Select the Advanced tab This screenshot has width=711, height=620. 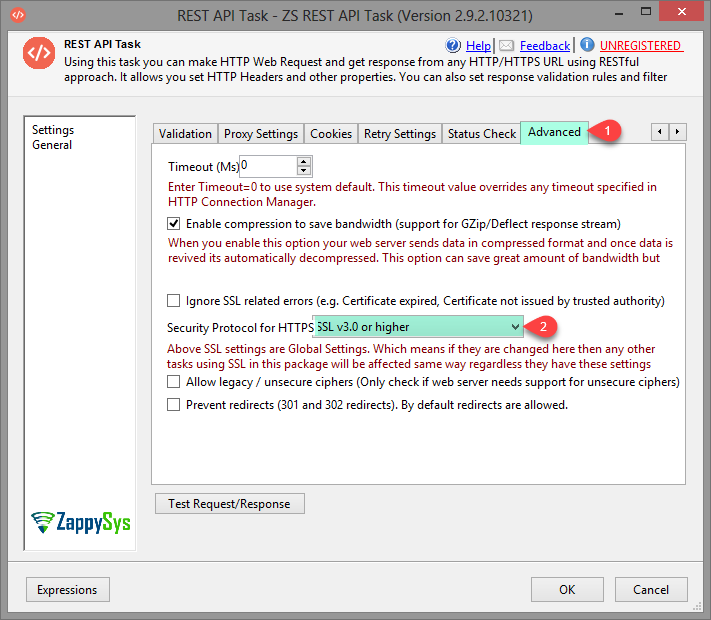(x=554, y=132)
